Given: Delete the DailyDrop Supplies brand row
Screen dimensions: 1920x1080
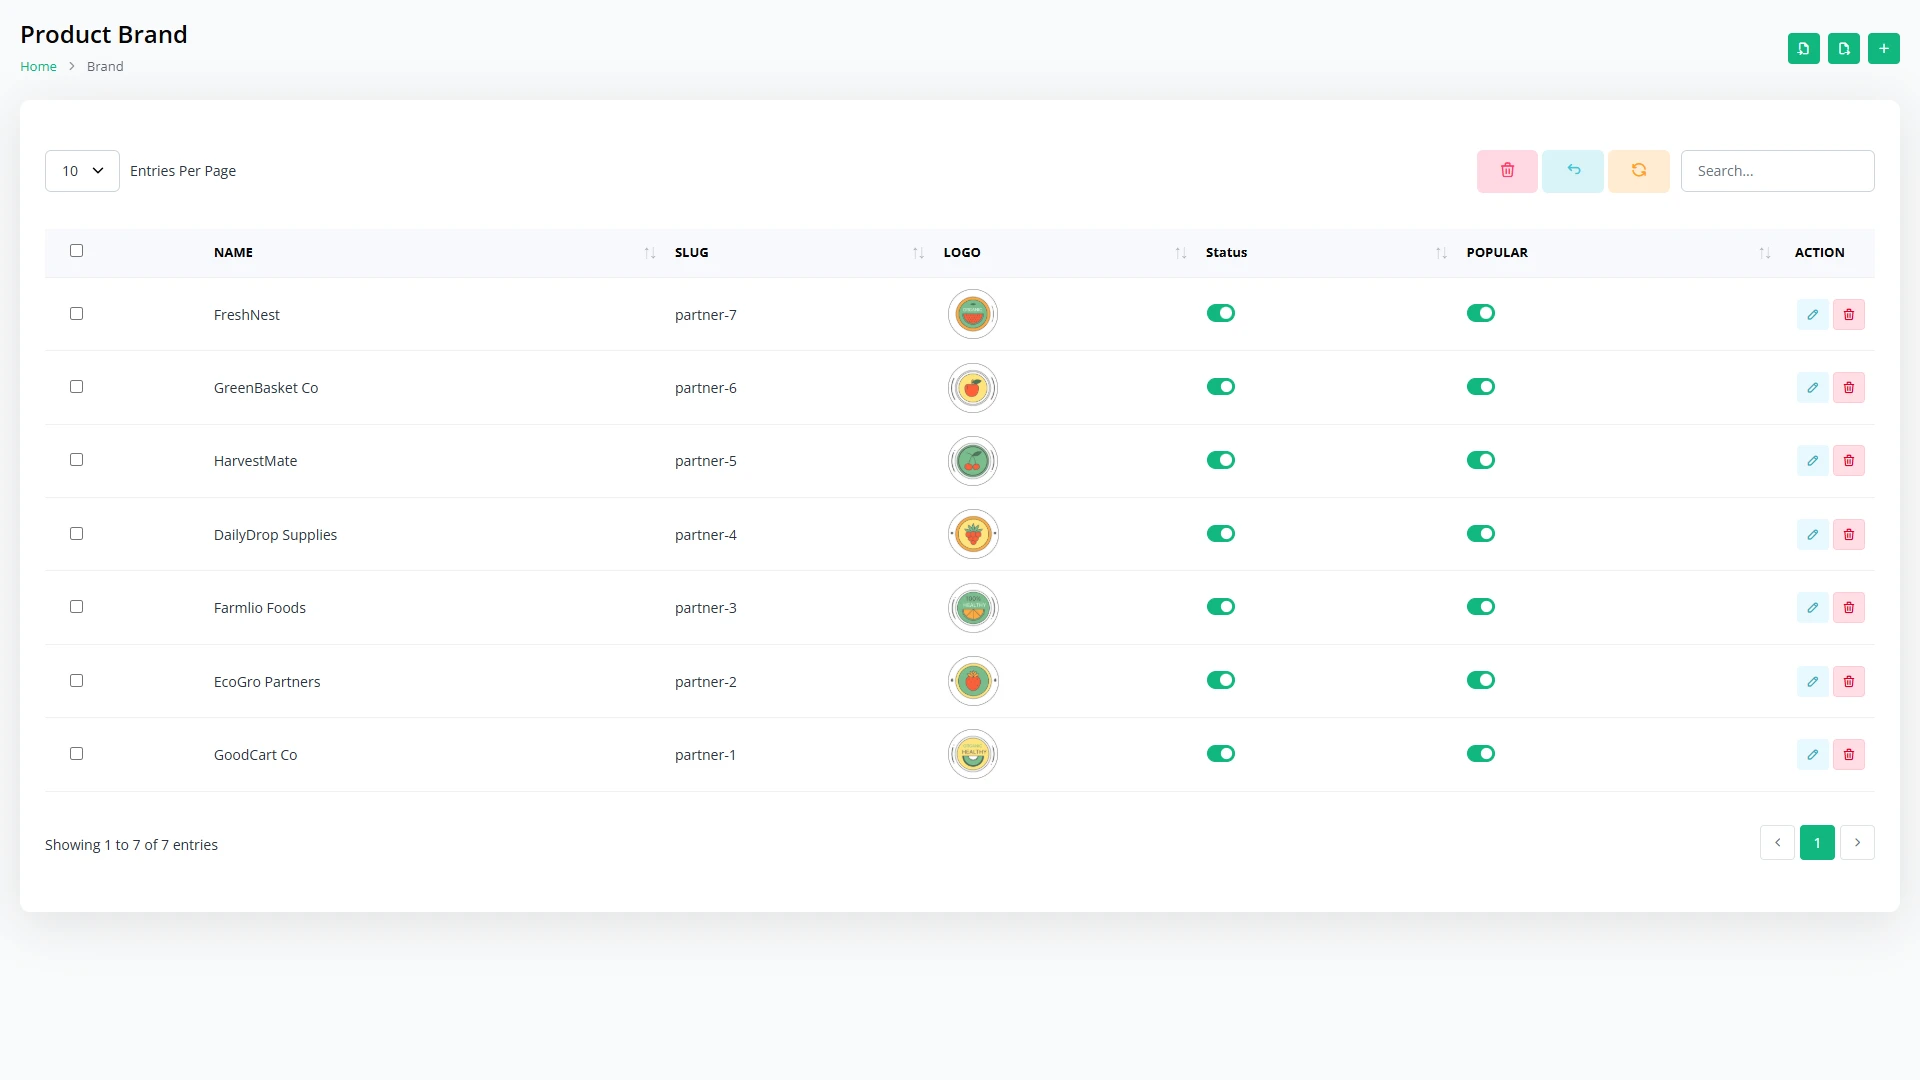Looking at the screenshot, I should 1849,535.
